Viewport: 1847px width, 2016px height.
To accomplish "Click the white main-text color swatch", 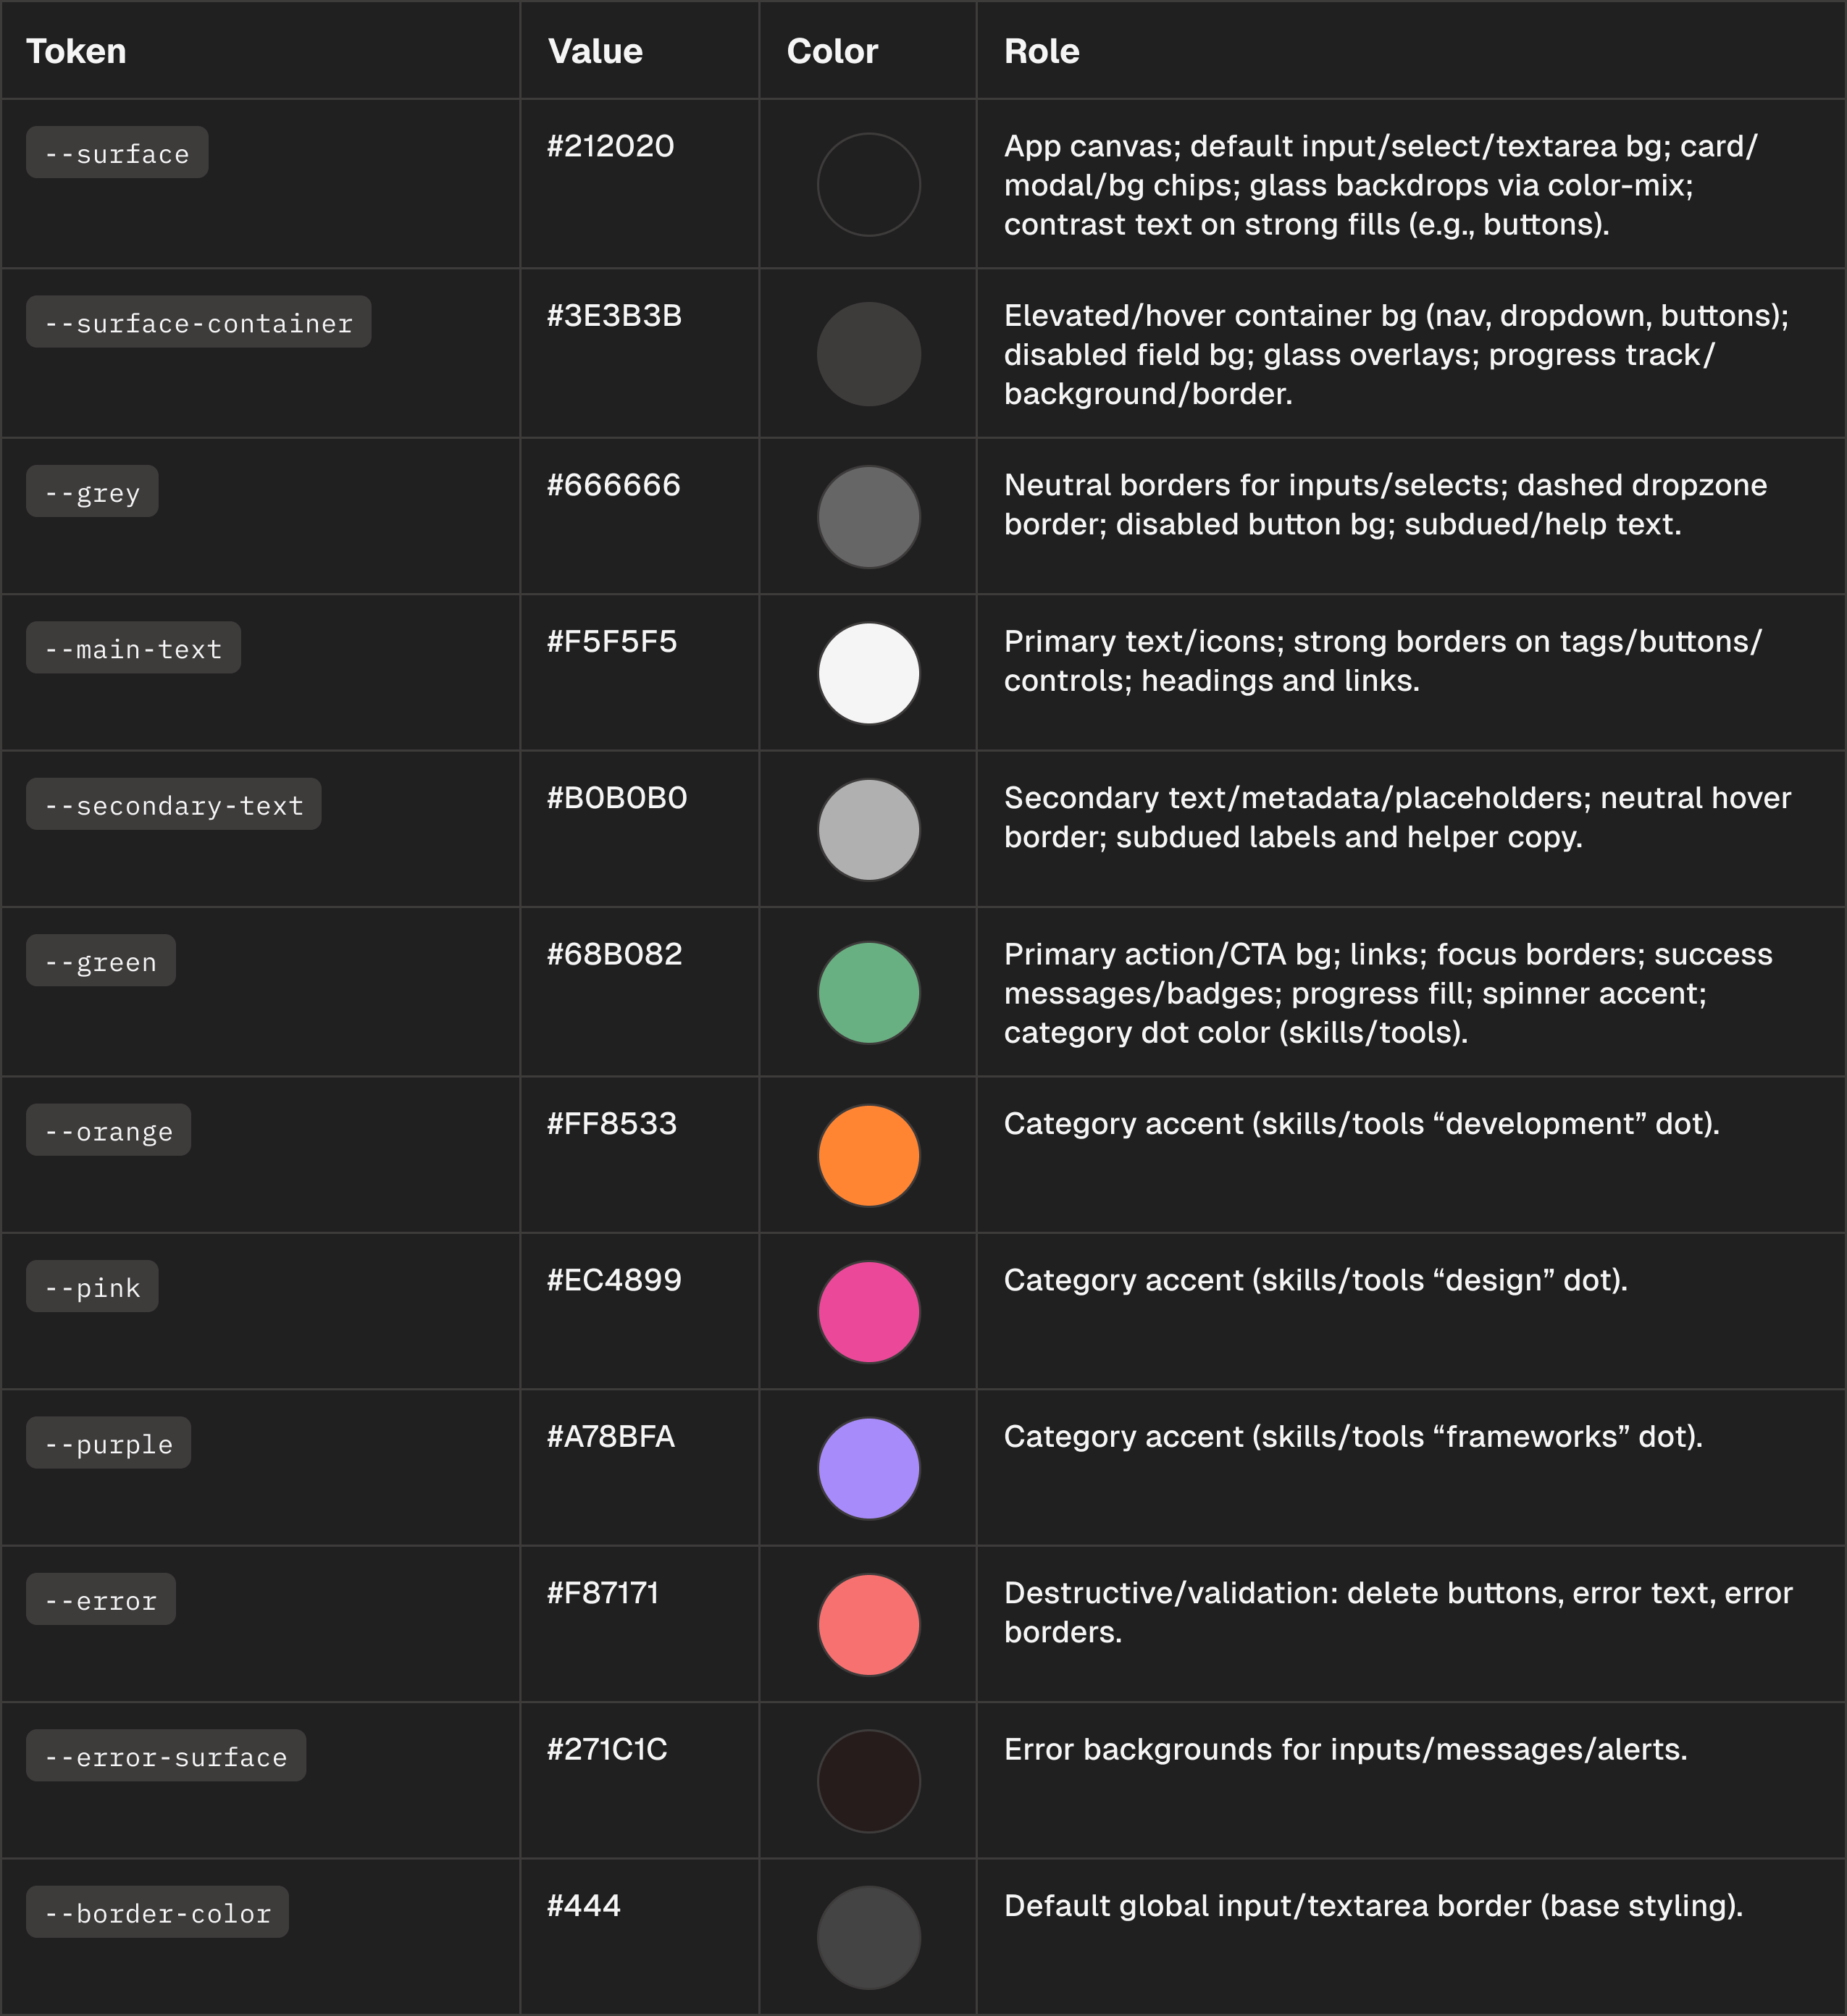I will (868, 673).
